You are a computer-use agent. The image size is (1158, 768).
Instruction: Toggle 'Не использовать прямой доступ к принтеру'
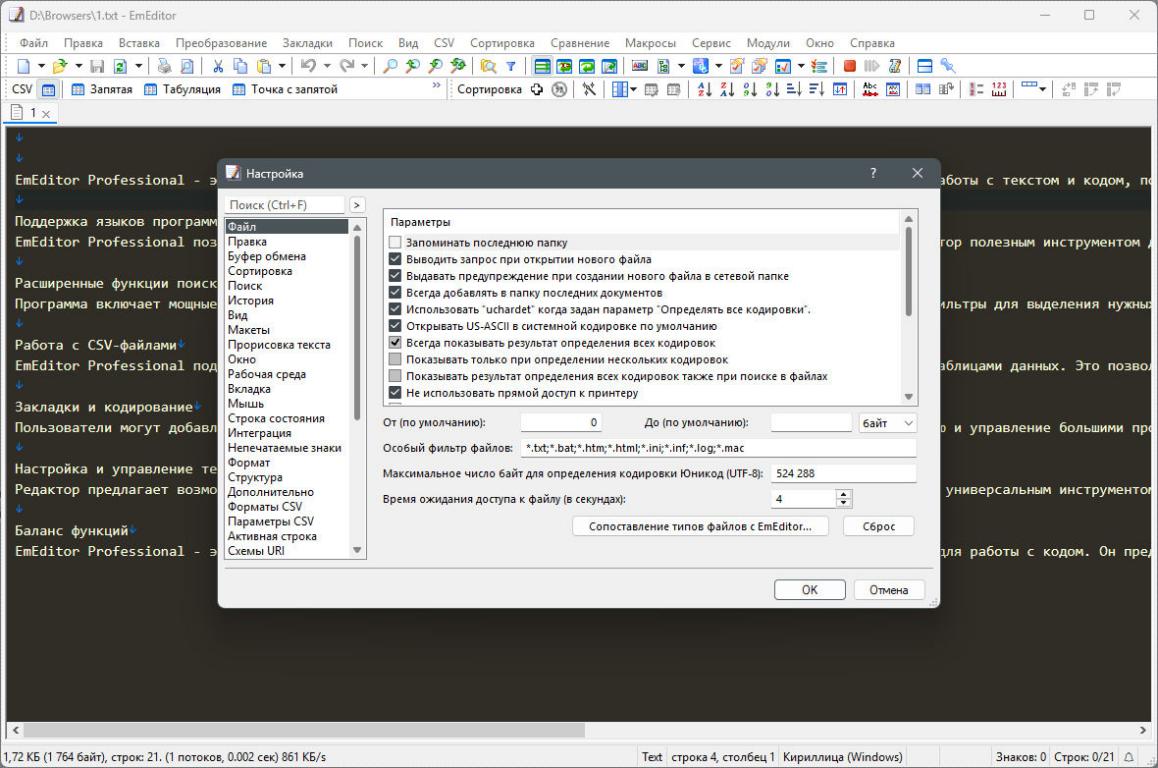tap(395, 393)
